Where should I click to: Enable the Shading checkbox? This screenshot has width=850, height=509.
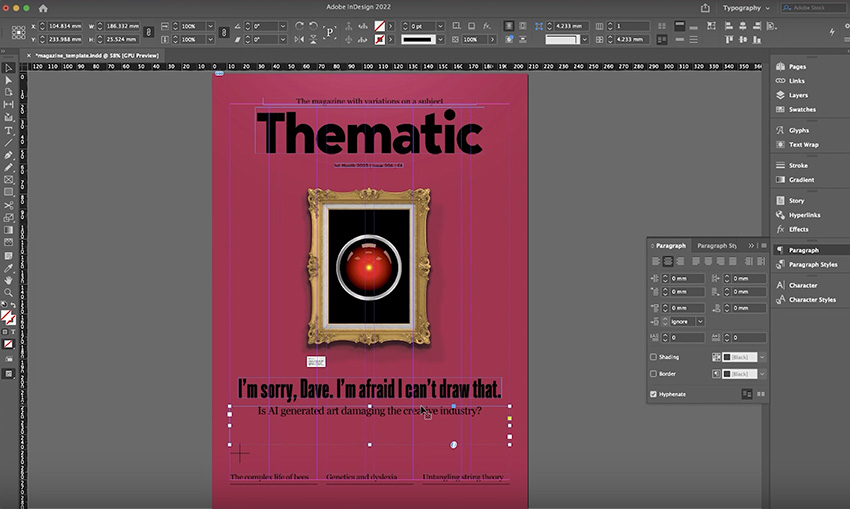click(654, 357)
